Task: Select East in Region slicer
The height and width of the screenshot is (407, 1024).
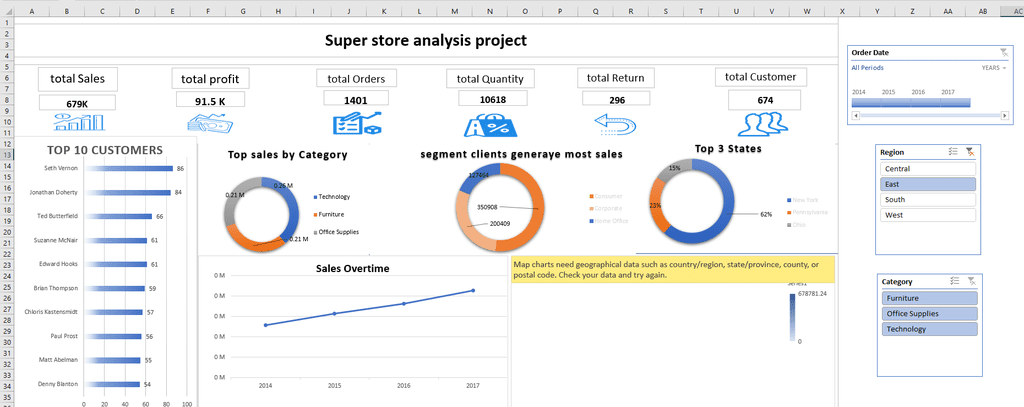Action: pos(928,184)
